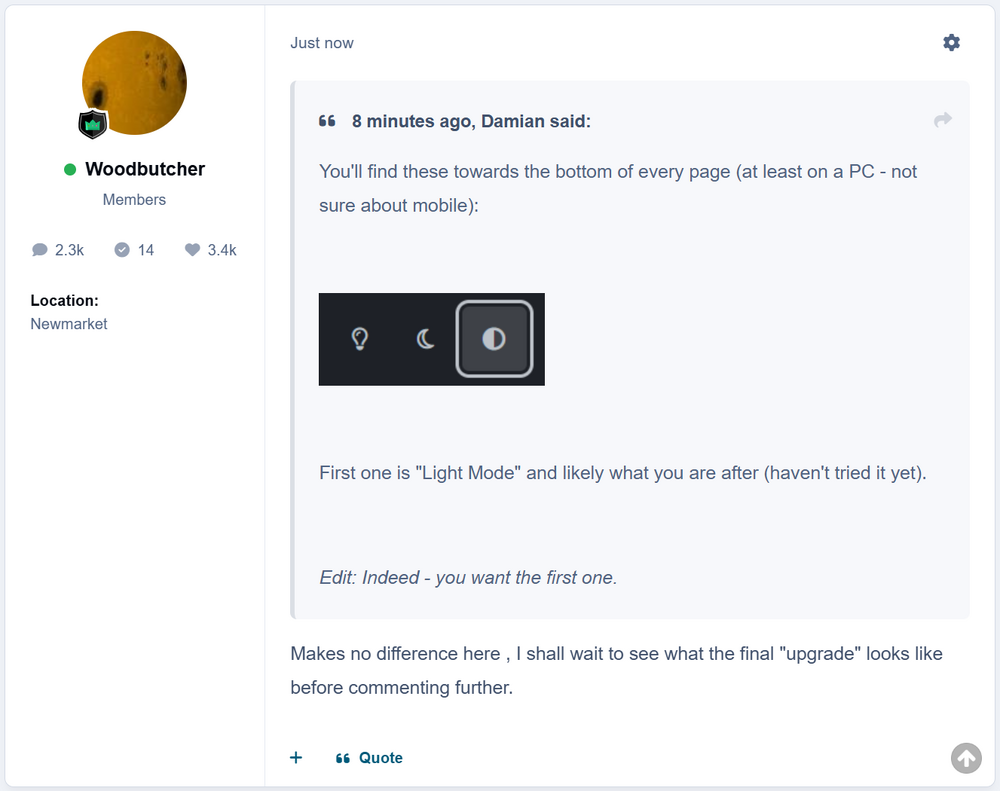
Task: View the 2.3k posts count
Action: [57, 250]
